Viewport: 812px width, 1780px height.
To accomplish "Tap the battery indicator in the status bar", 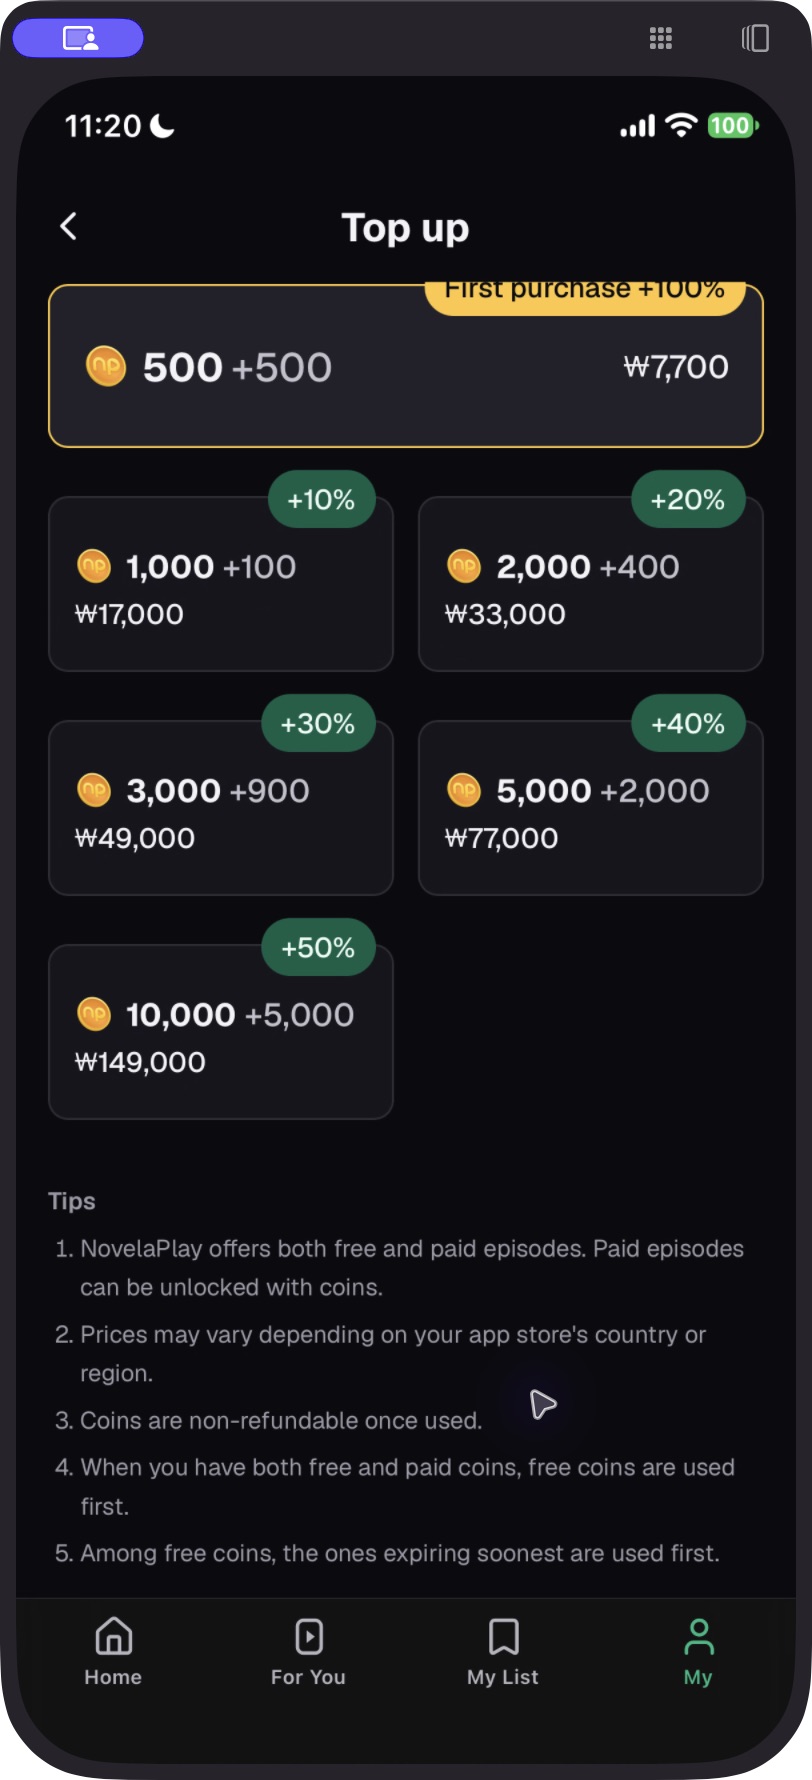I will (733, 125).
